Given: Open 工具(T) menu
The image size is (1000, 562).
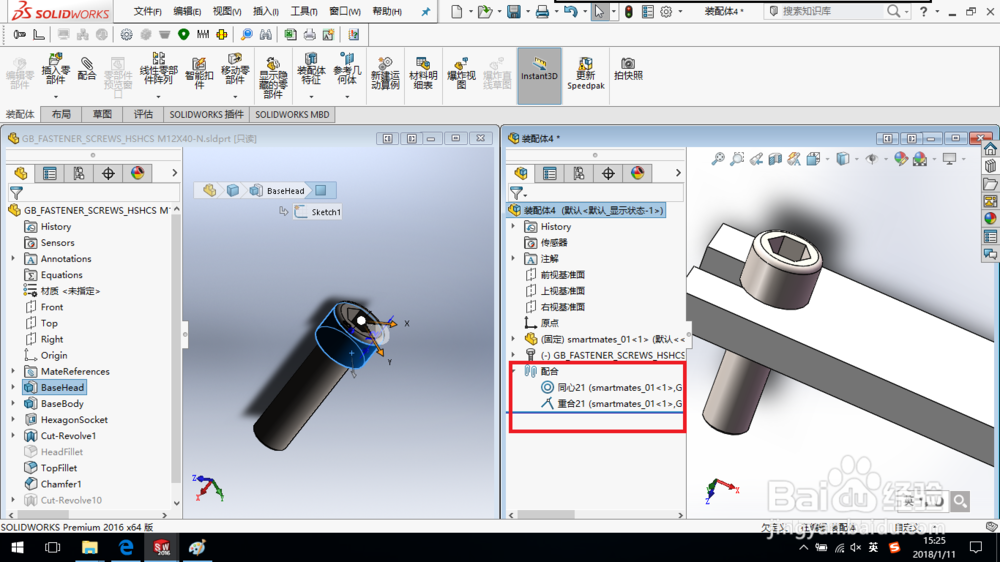Looking at the screenshot, I should coord(304,11).
